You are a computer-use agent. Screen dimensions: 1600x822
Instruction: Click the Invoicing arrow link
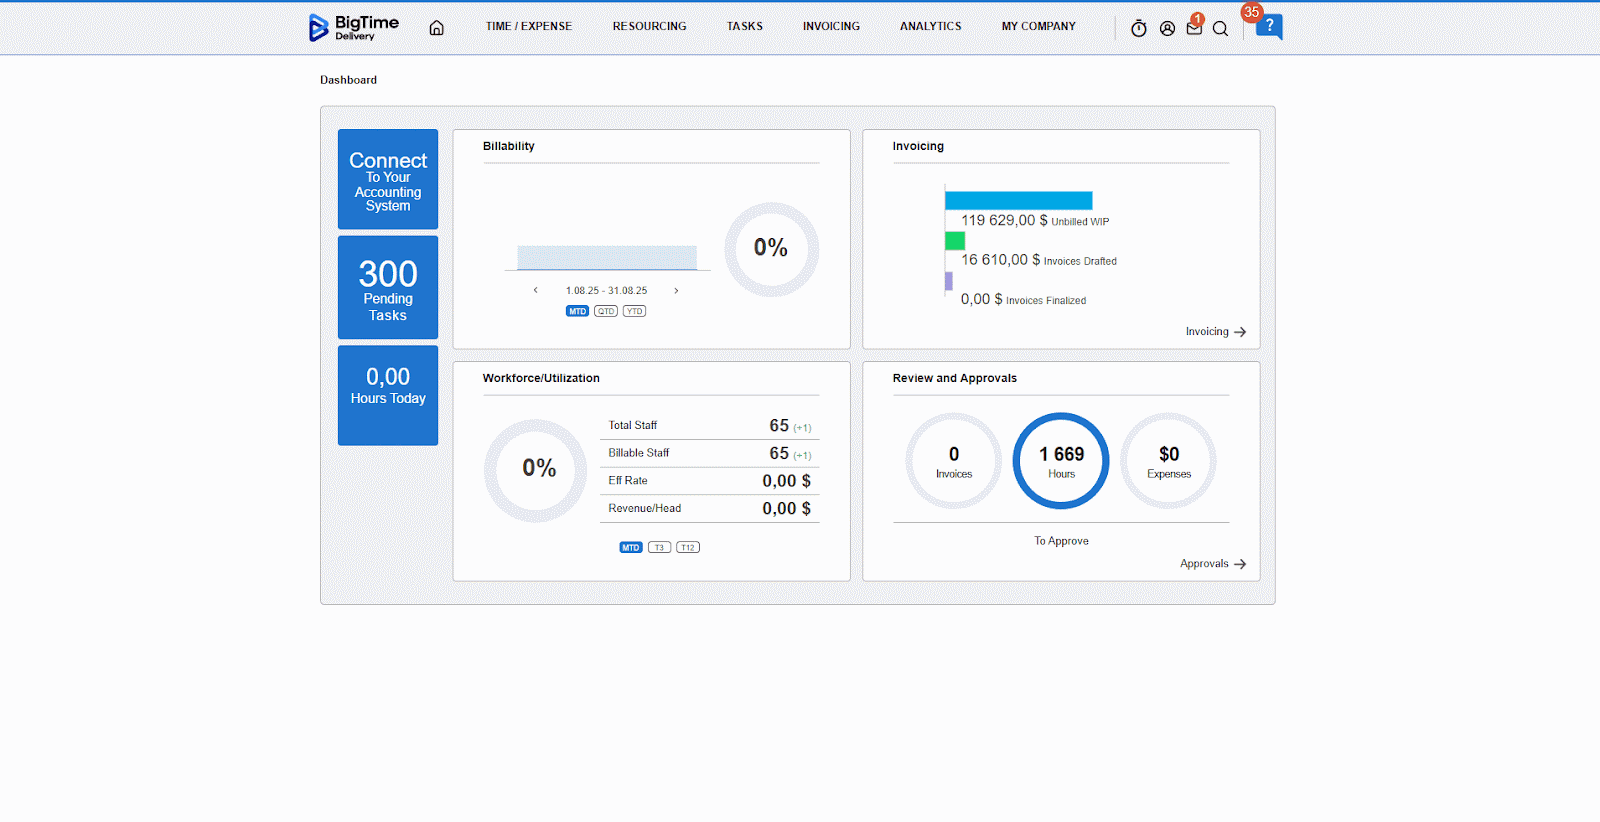[x=1215, y=332]
